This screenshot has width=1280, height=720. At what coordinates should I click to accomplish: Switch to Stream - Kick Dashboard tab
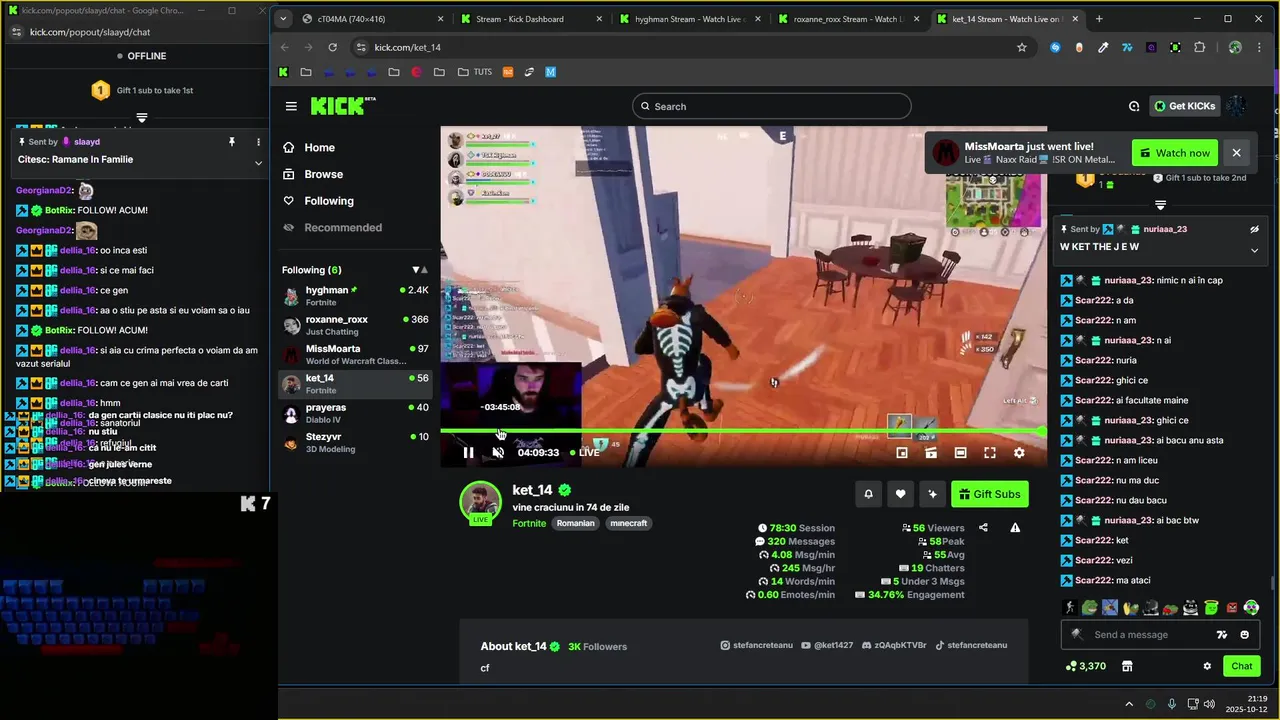(x=530, y=19)
